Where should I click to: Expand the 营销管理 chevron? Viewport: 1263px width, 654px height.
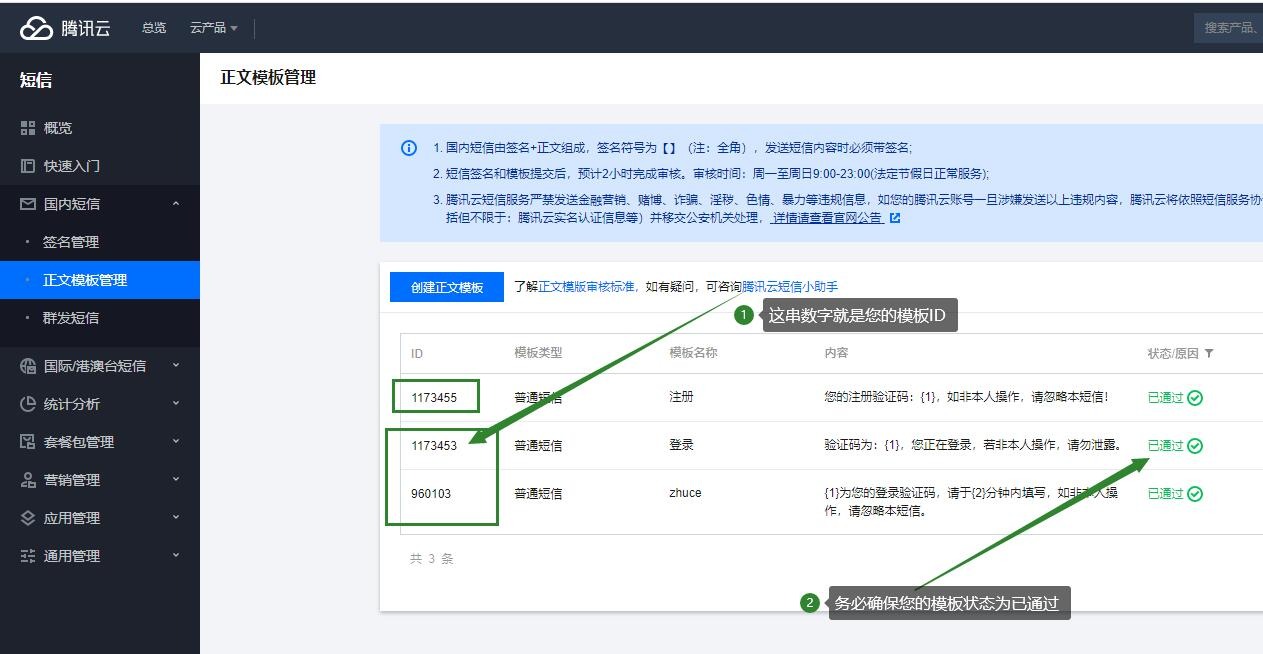(176, 480)
